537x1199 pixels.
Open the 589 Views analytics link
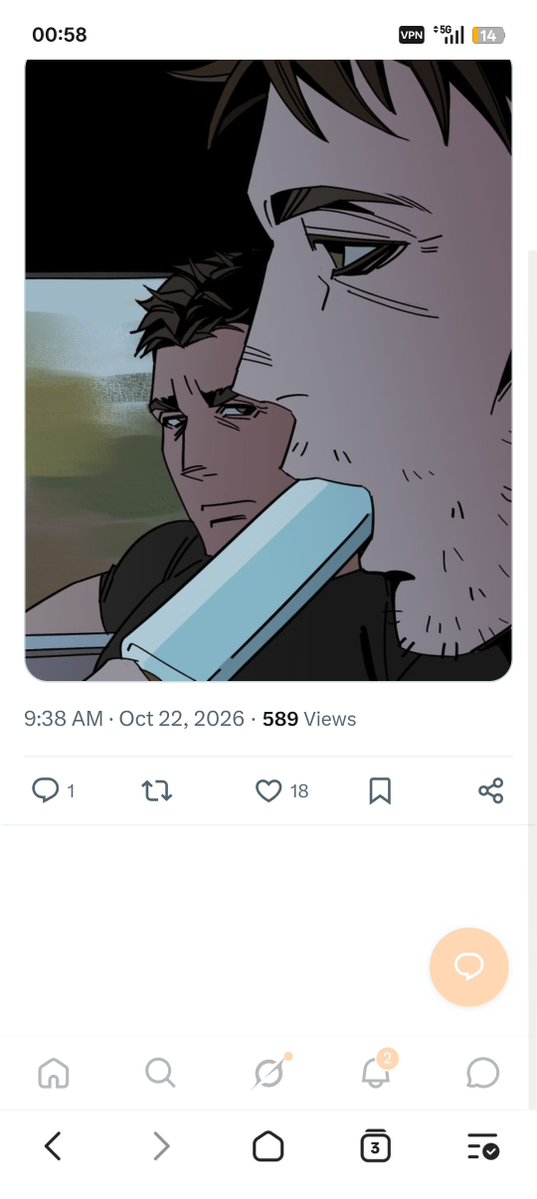tap(309, 719)
